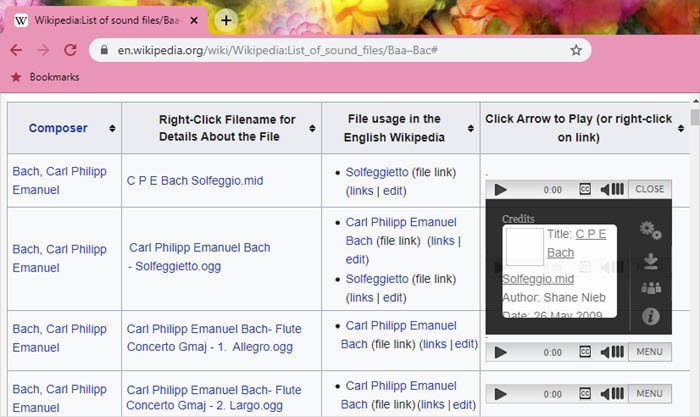Image resolution: width=700 pixels, height=417 pixels.
Task: Play the C P E Bach Solfeggio.mid audio
Action: tap(501, 189)
